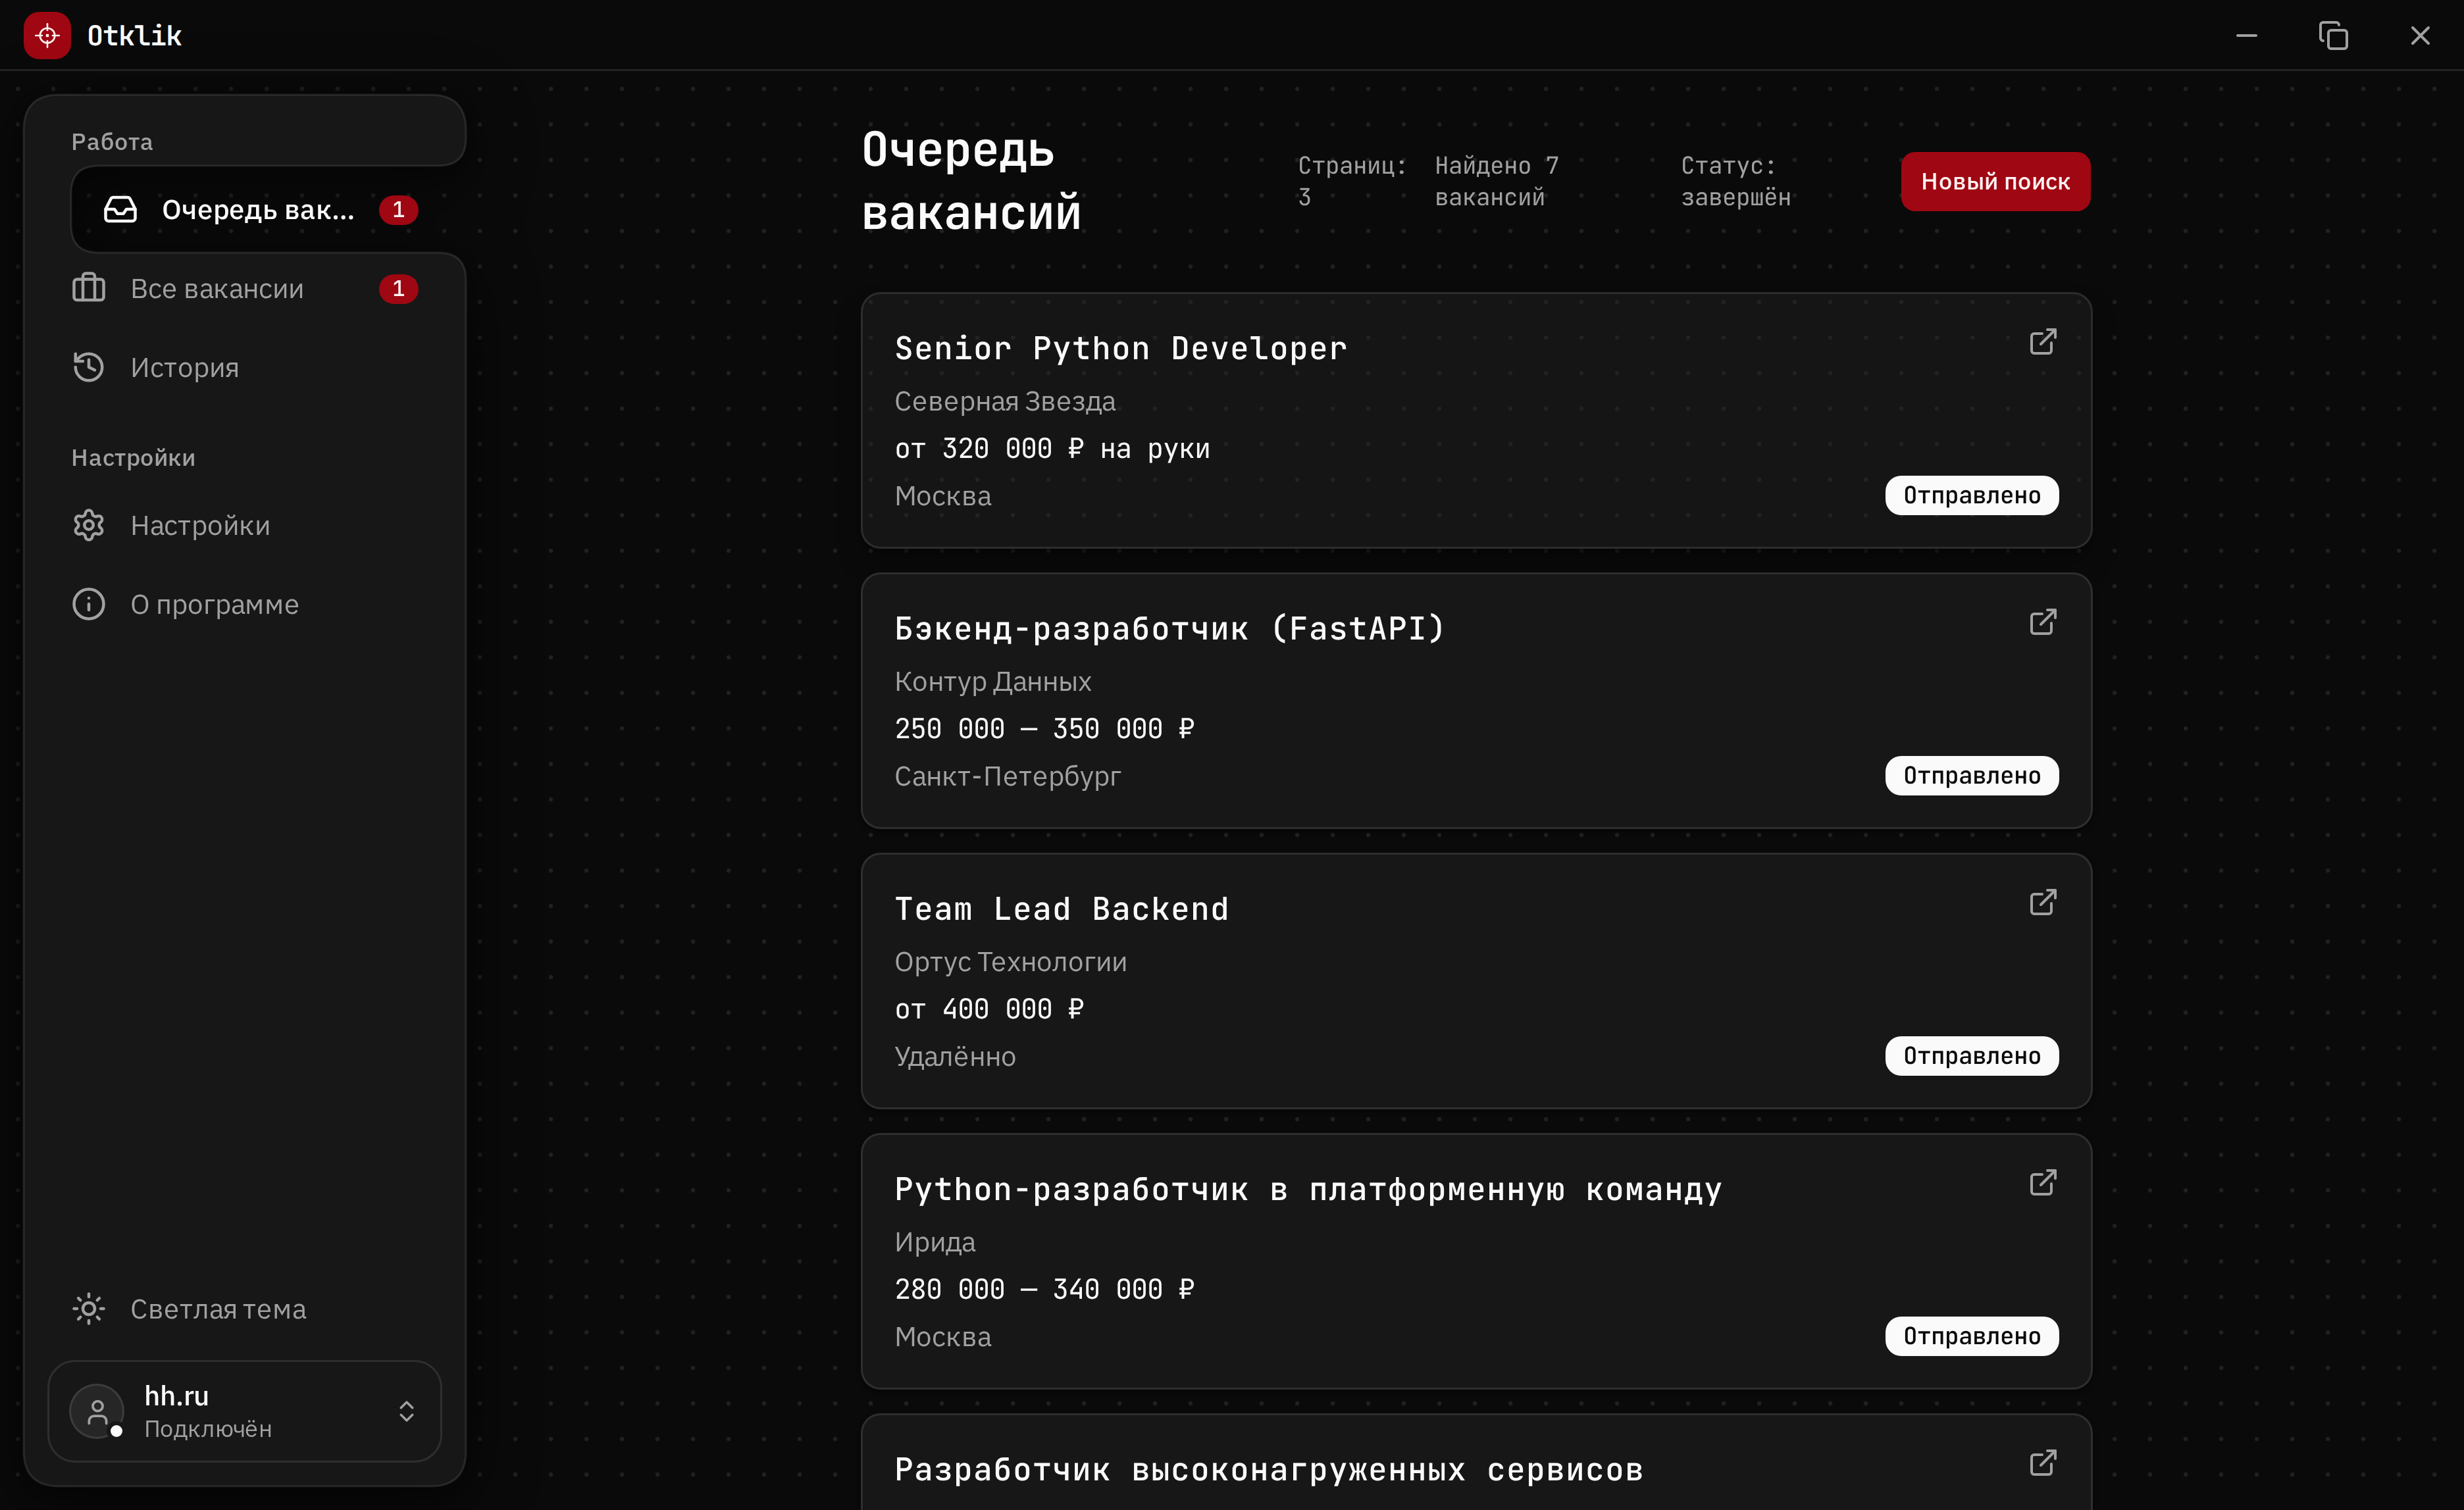2464x1510 pixels.
Task: Select Разработчик высоконагруженных сервисов title
Action: click(x=1268, y=1469)
